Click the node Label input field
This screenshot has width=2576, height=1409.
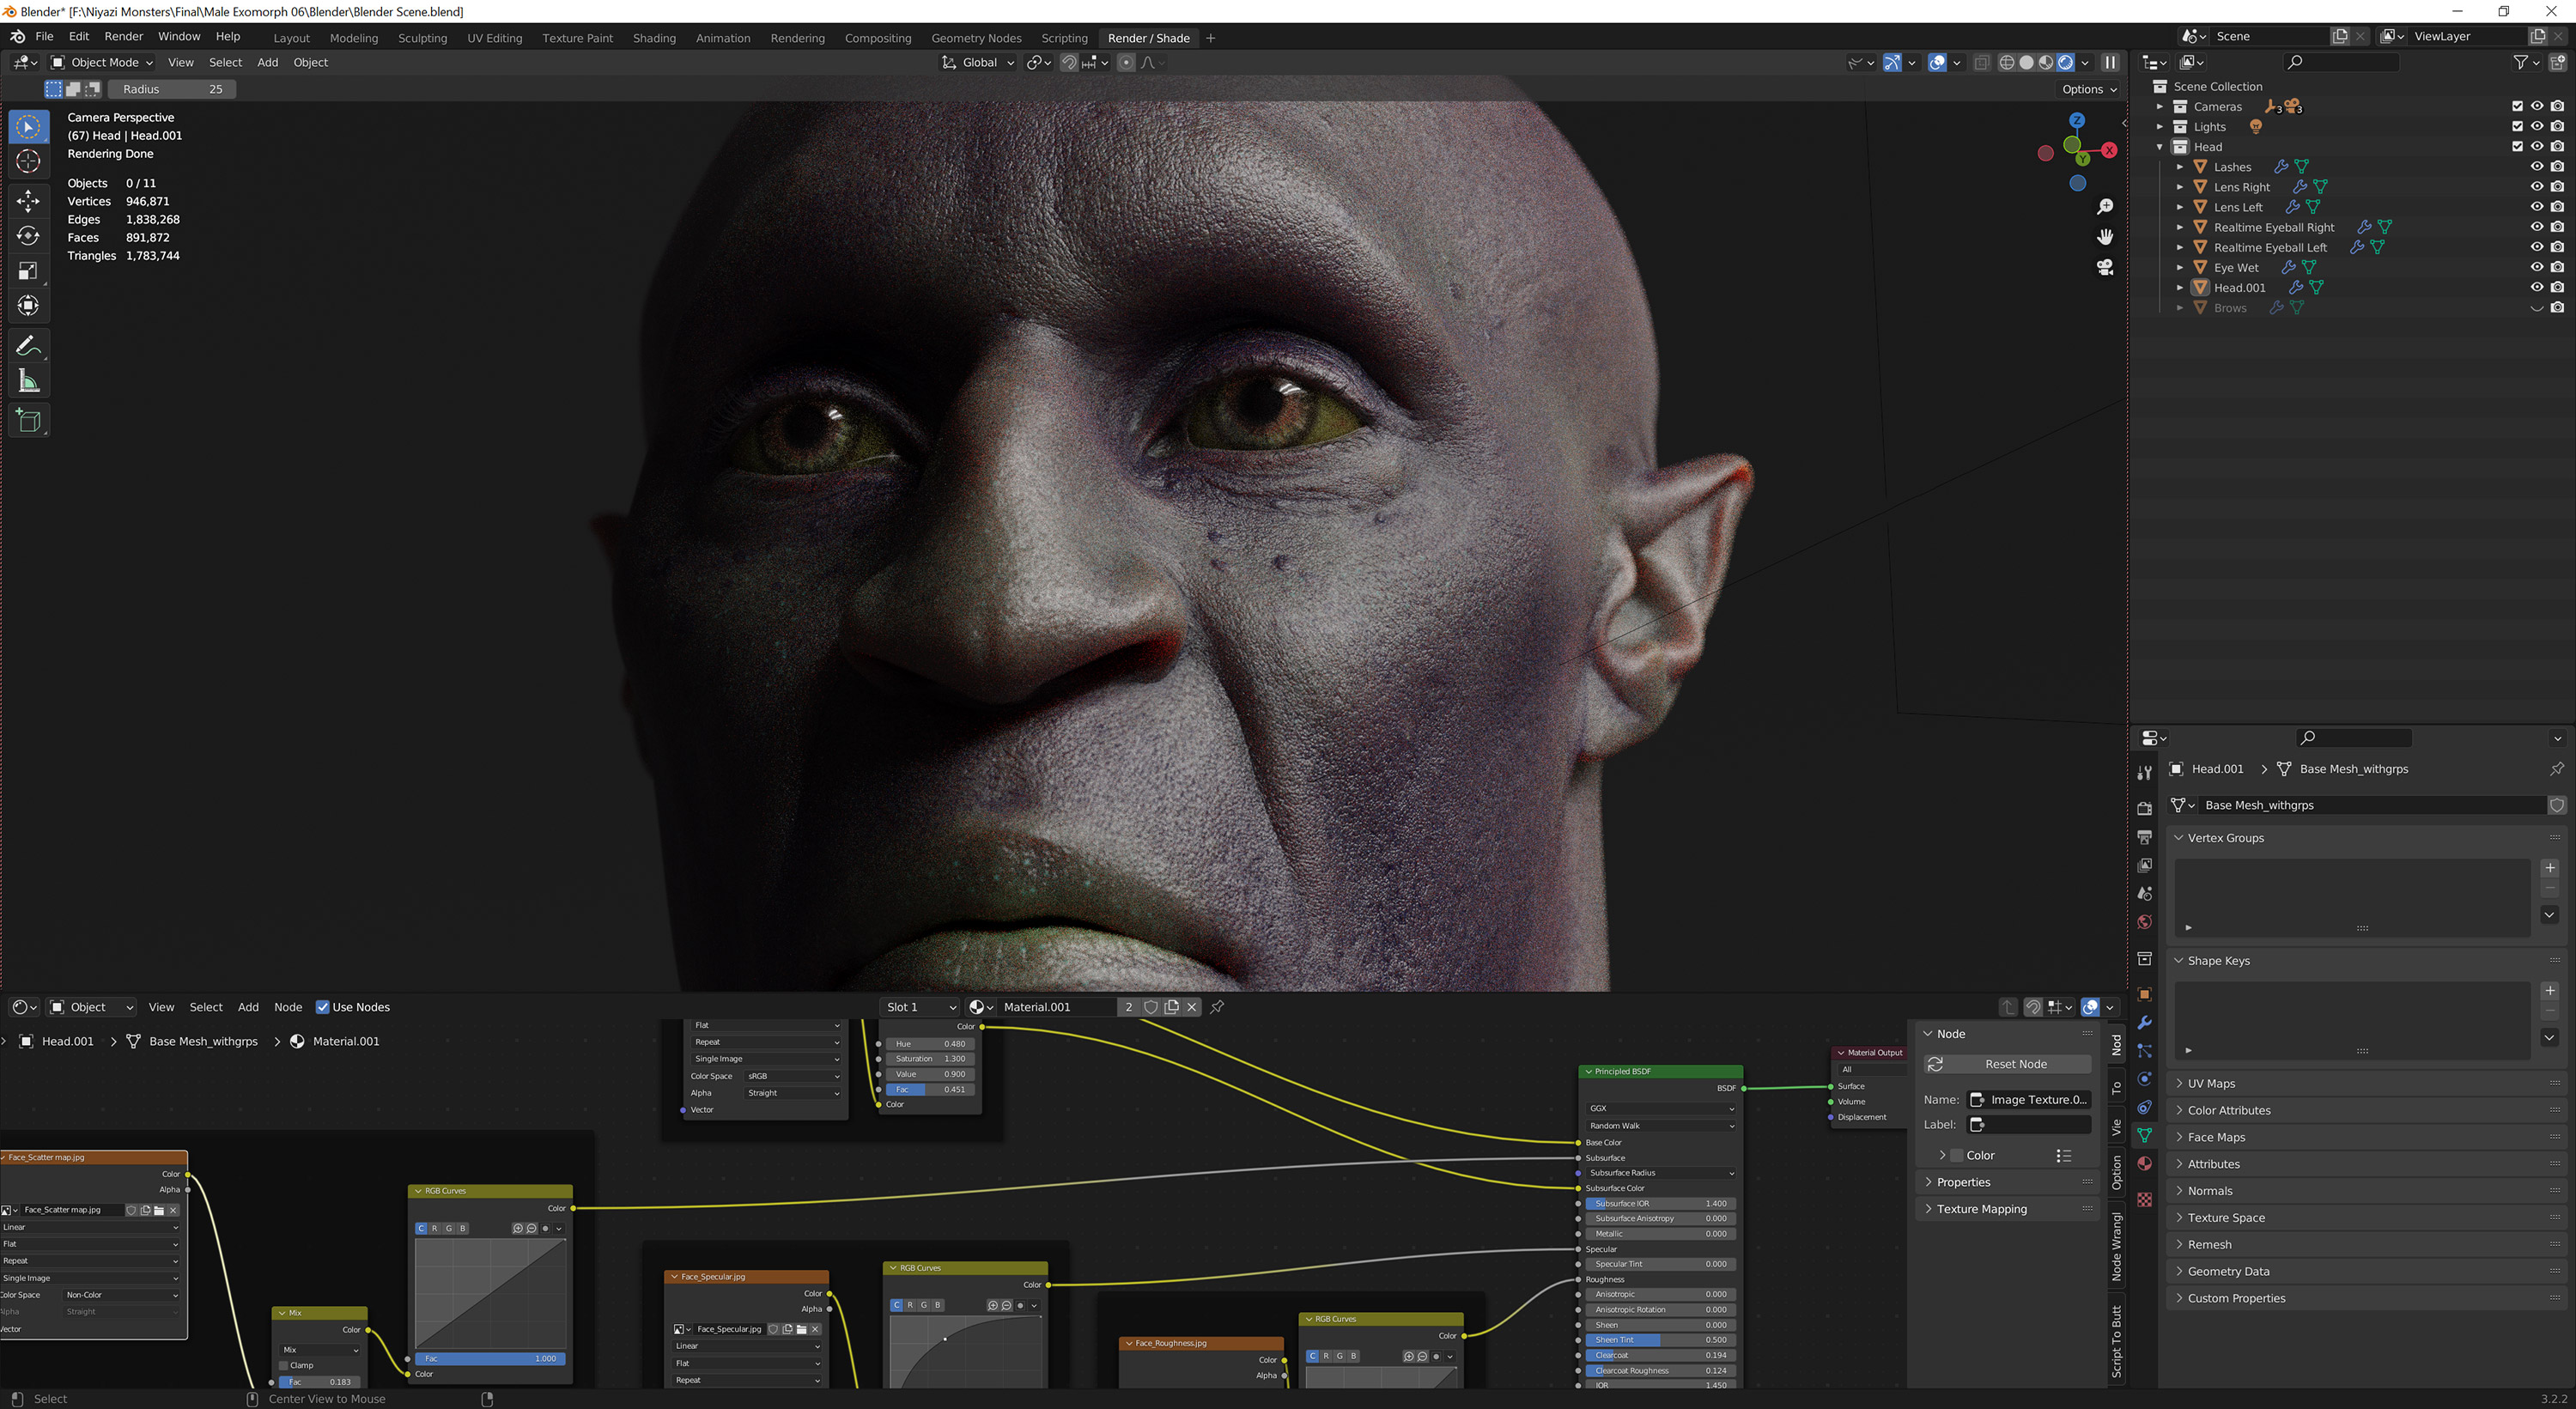click(x=2030, y=1125)
